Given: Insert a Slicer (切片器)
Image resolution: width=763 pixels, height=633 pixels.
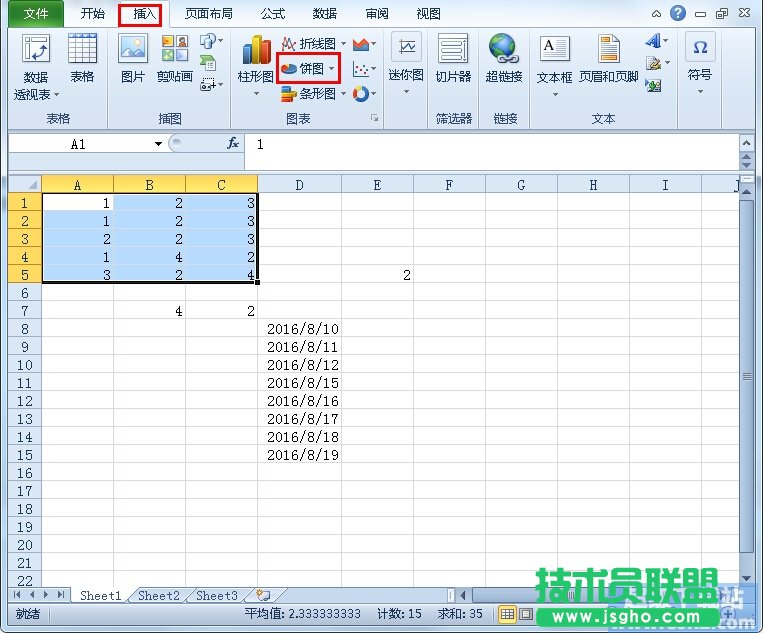Looking at the screenshot, I should 453,58.
